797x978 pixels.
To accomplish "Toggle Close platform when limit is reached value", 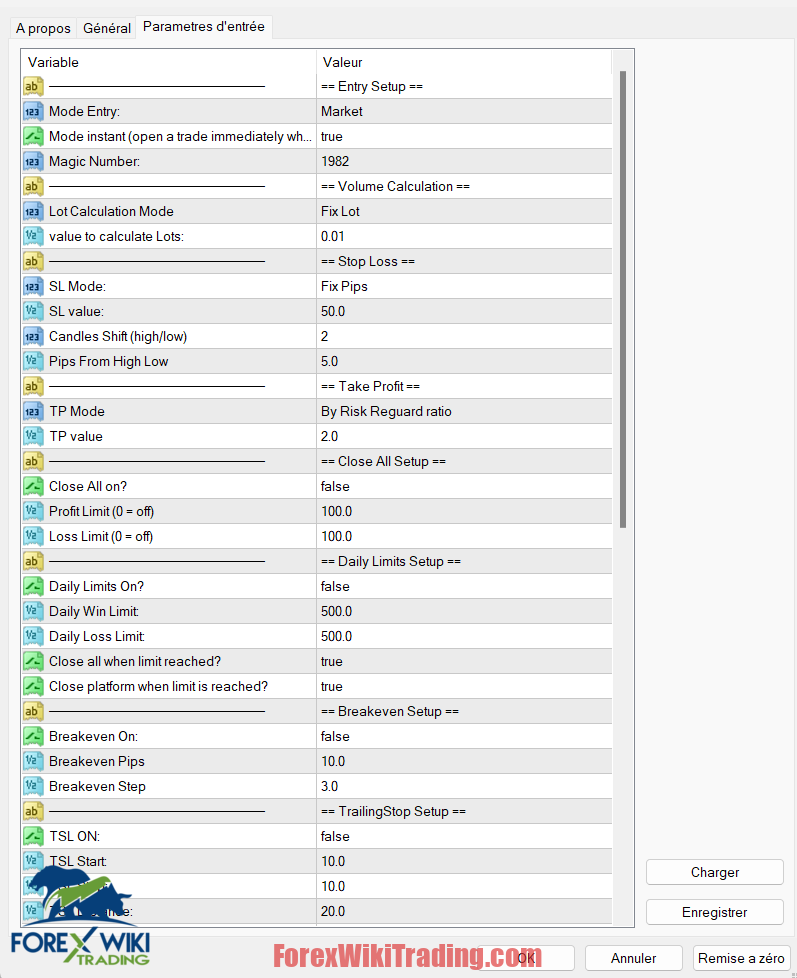I will pos(465,686).
